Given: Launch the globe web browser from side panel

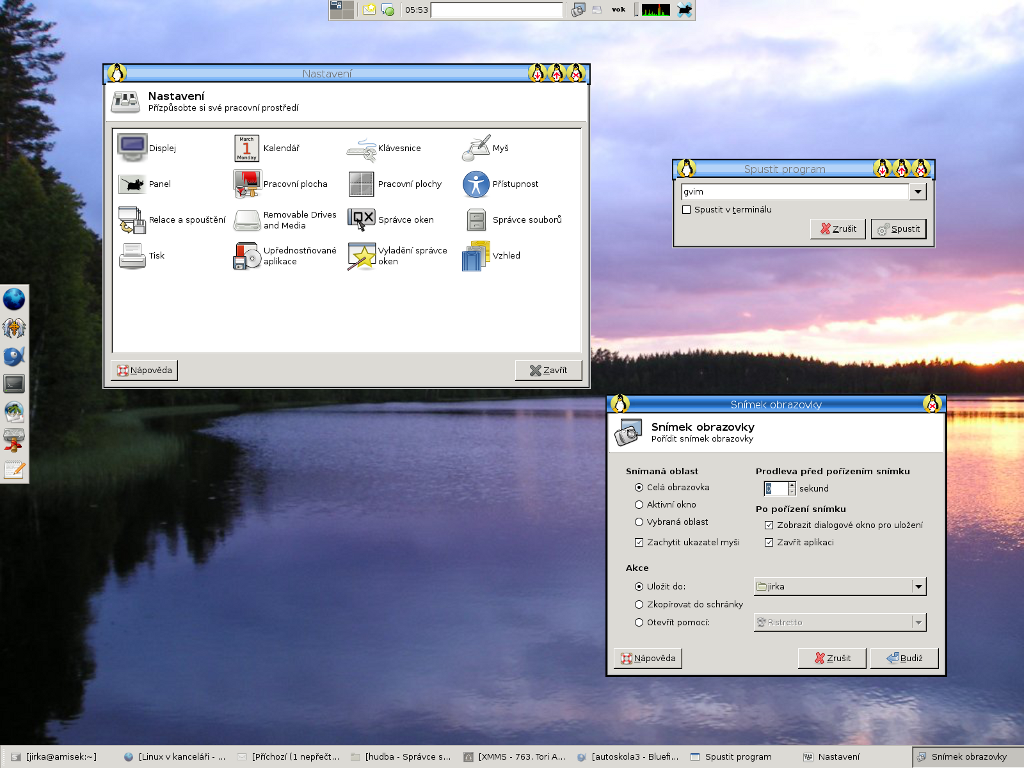Looking at the screenshot, I should pyautogui.click(x=14, y=299).
